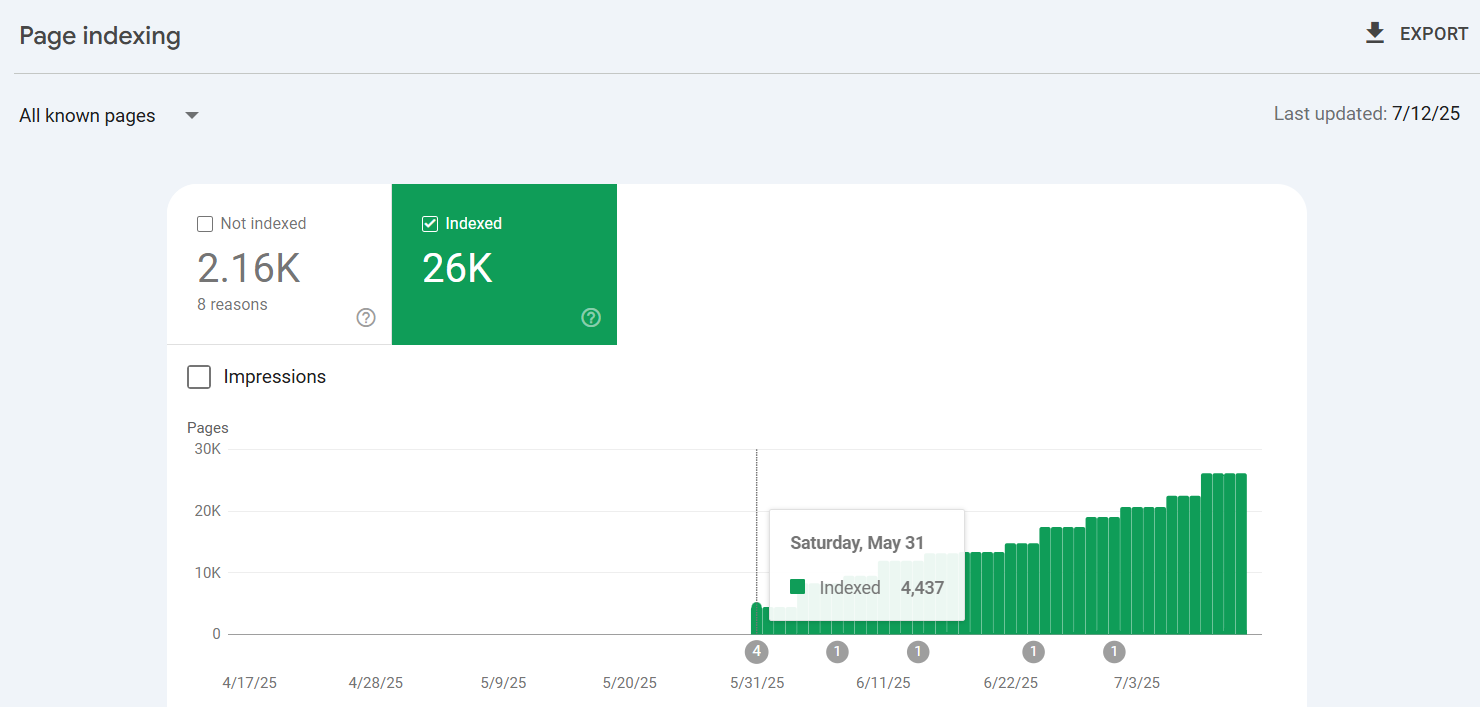Click the 8 reasons text
This screenshot has height=707, width=1480.
tap(232, 305)
